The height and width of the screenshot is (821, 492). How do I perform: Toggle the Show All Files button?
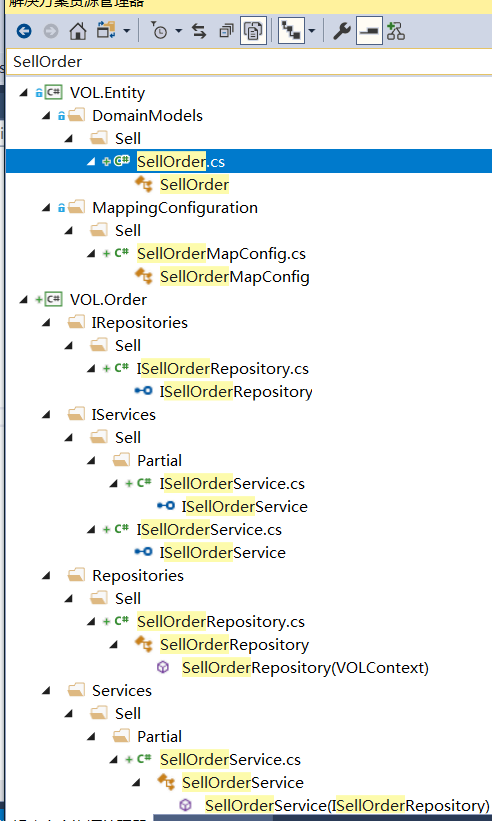253,31
